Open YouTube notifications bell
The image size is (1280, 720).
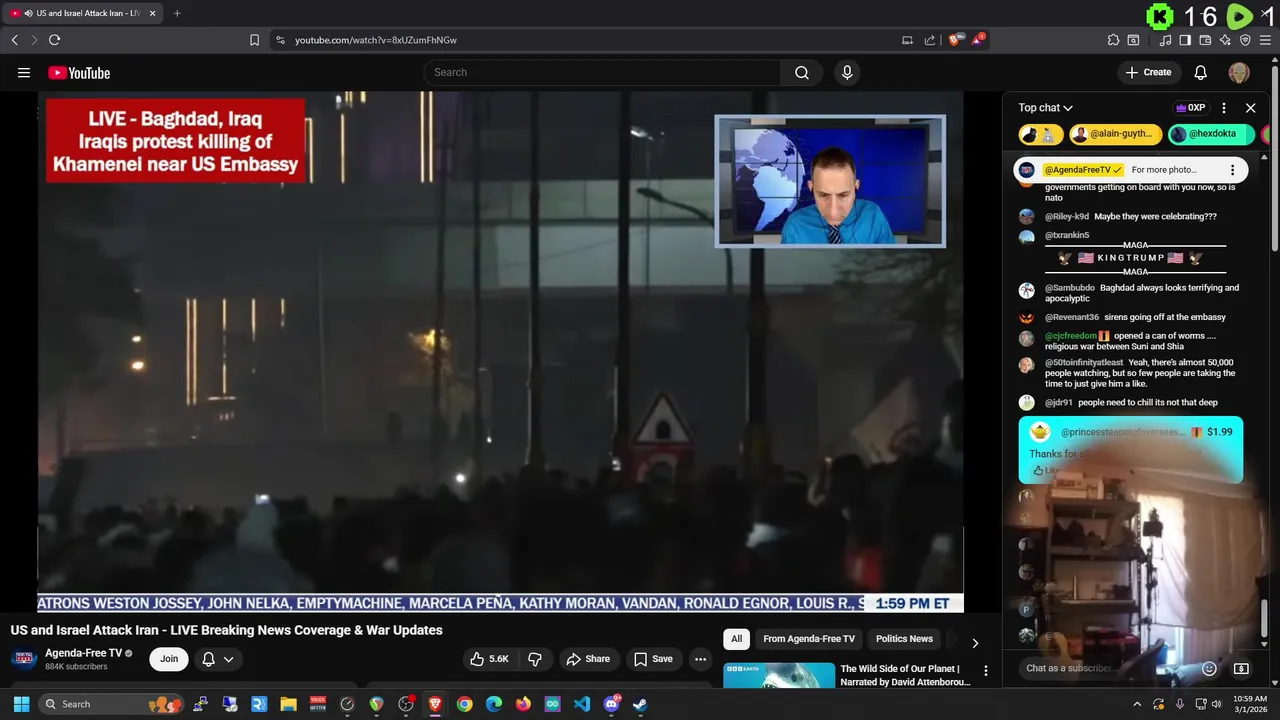[1201, 72]
